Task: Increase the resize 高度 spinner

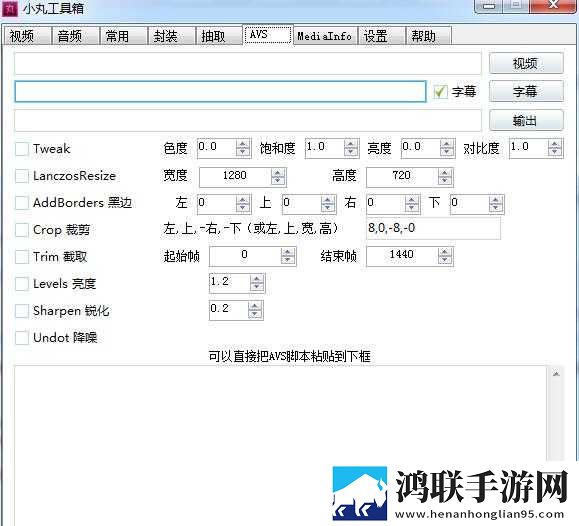Action: (x=445, y=173)
